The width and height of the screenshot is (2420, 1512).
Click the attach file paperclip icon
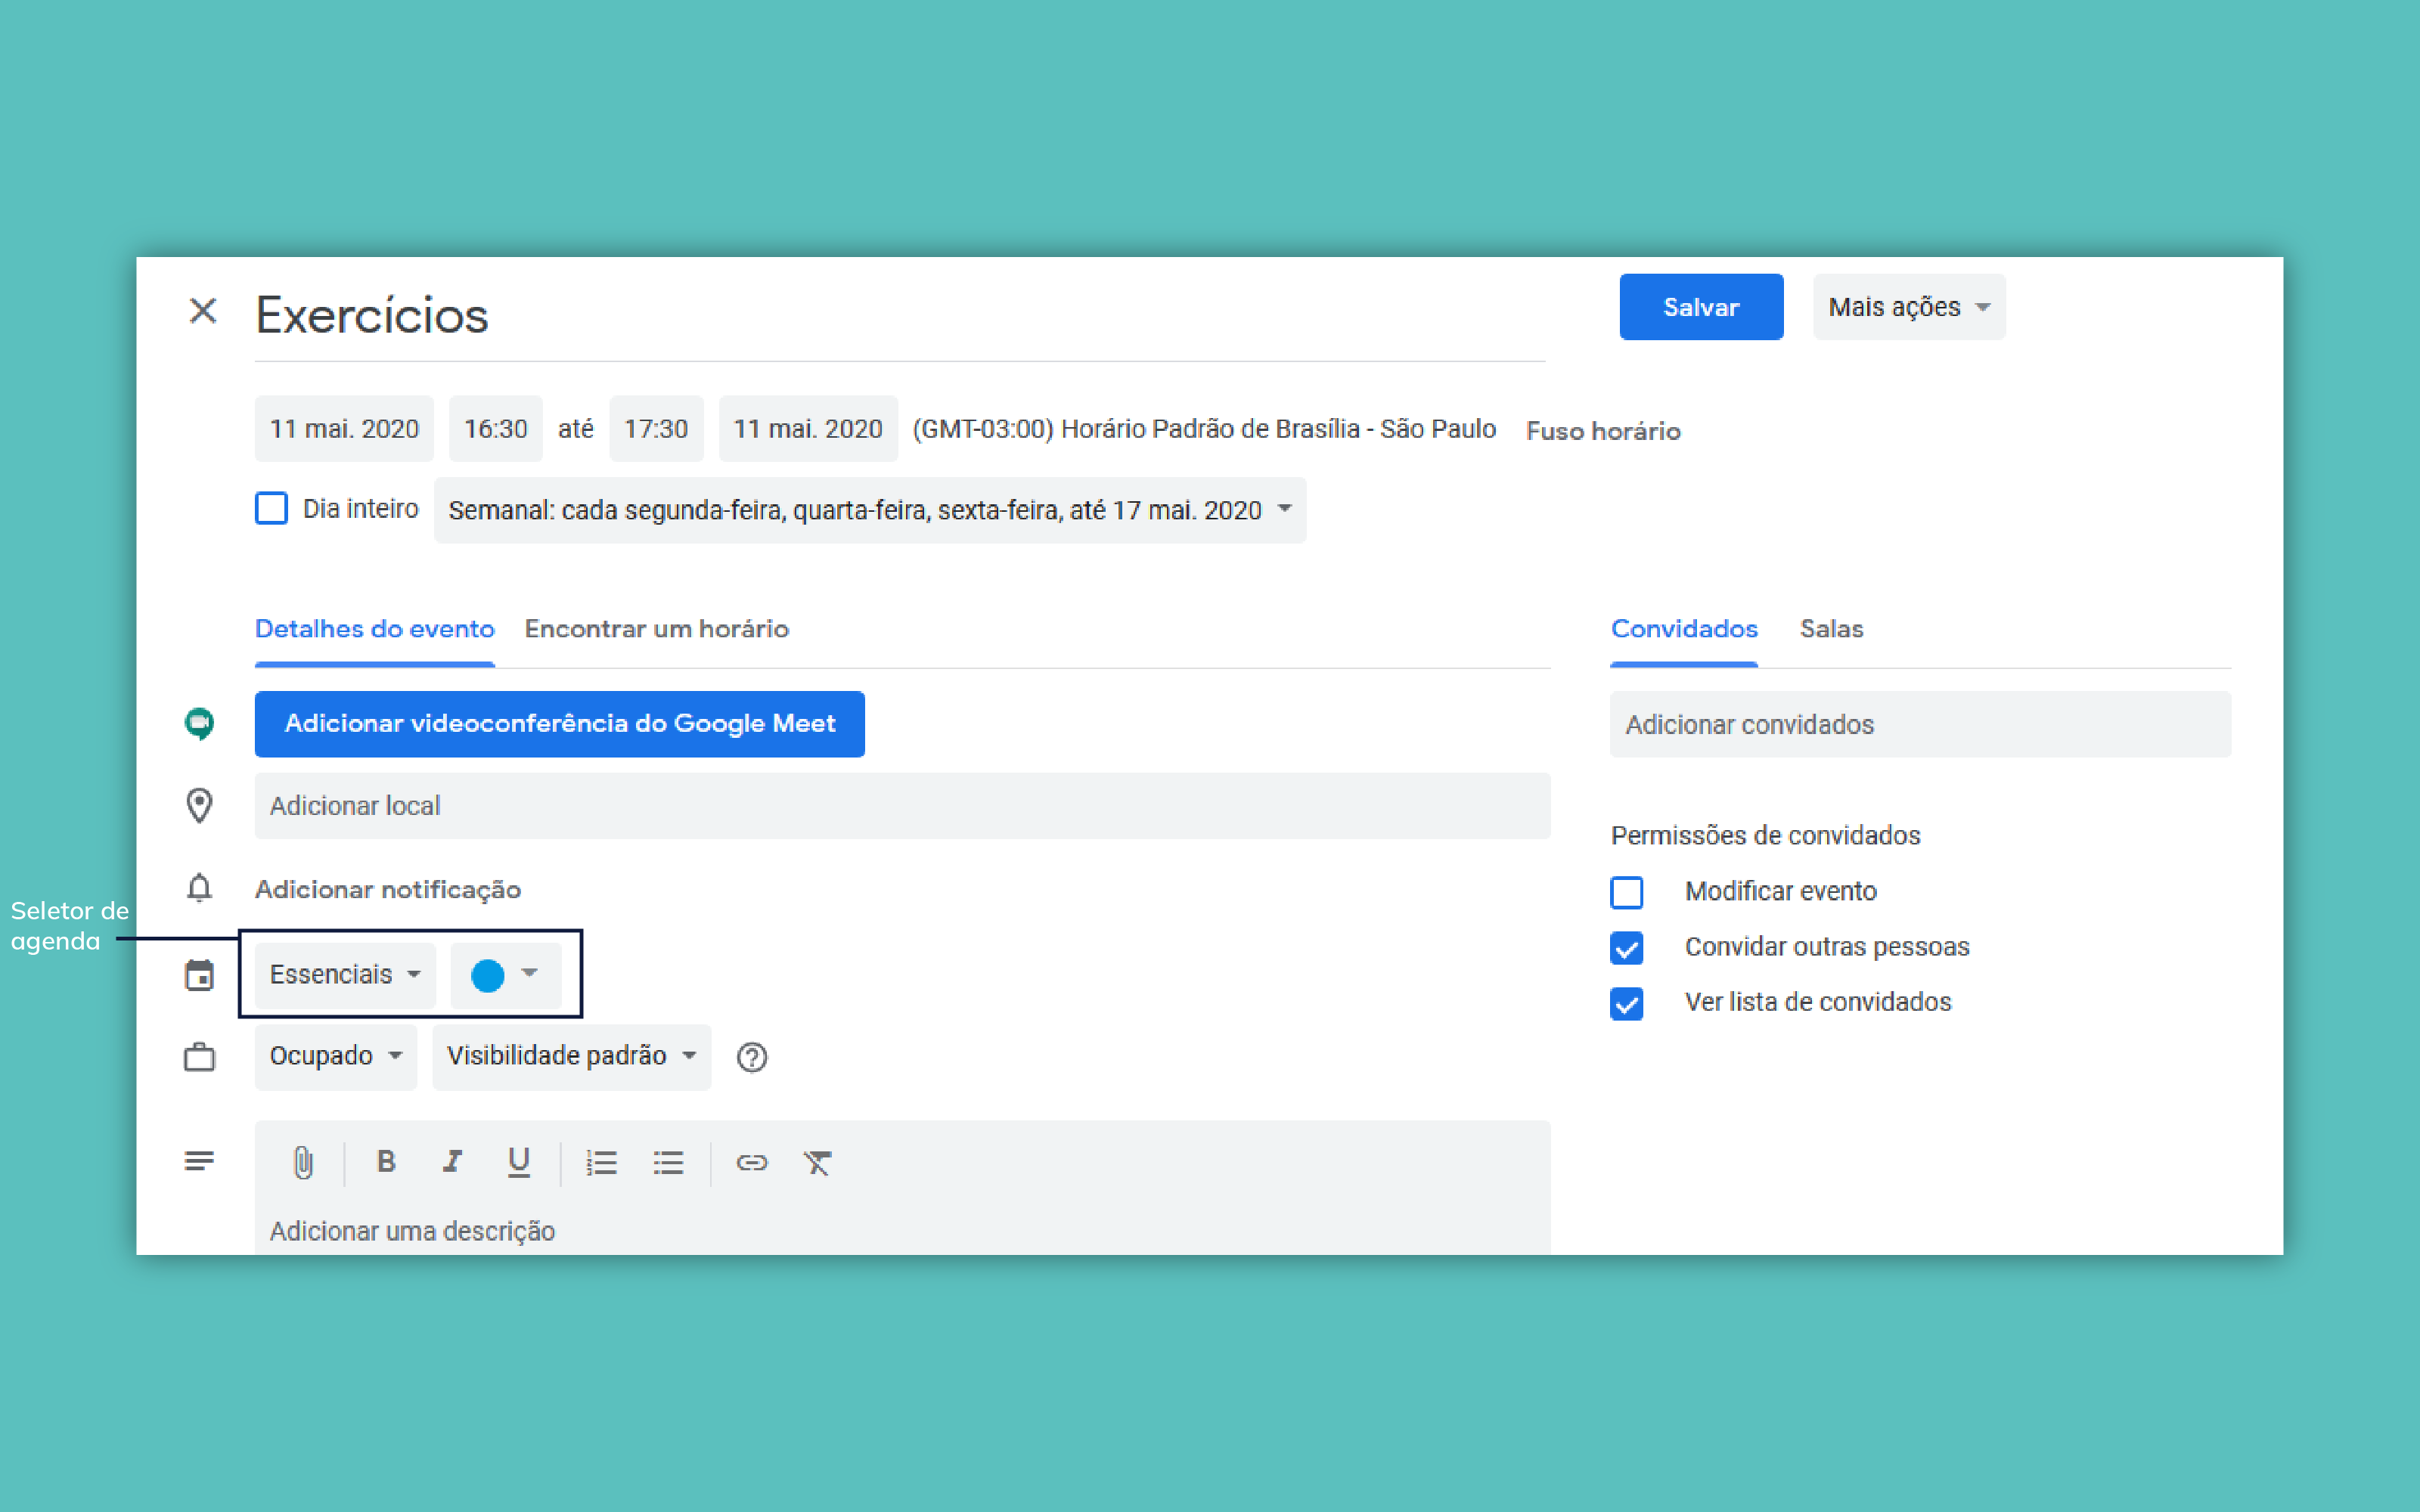point(303,1162)
